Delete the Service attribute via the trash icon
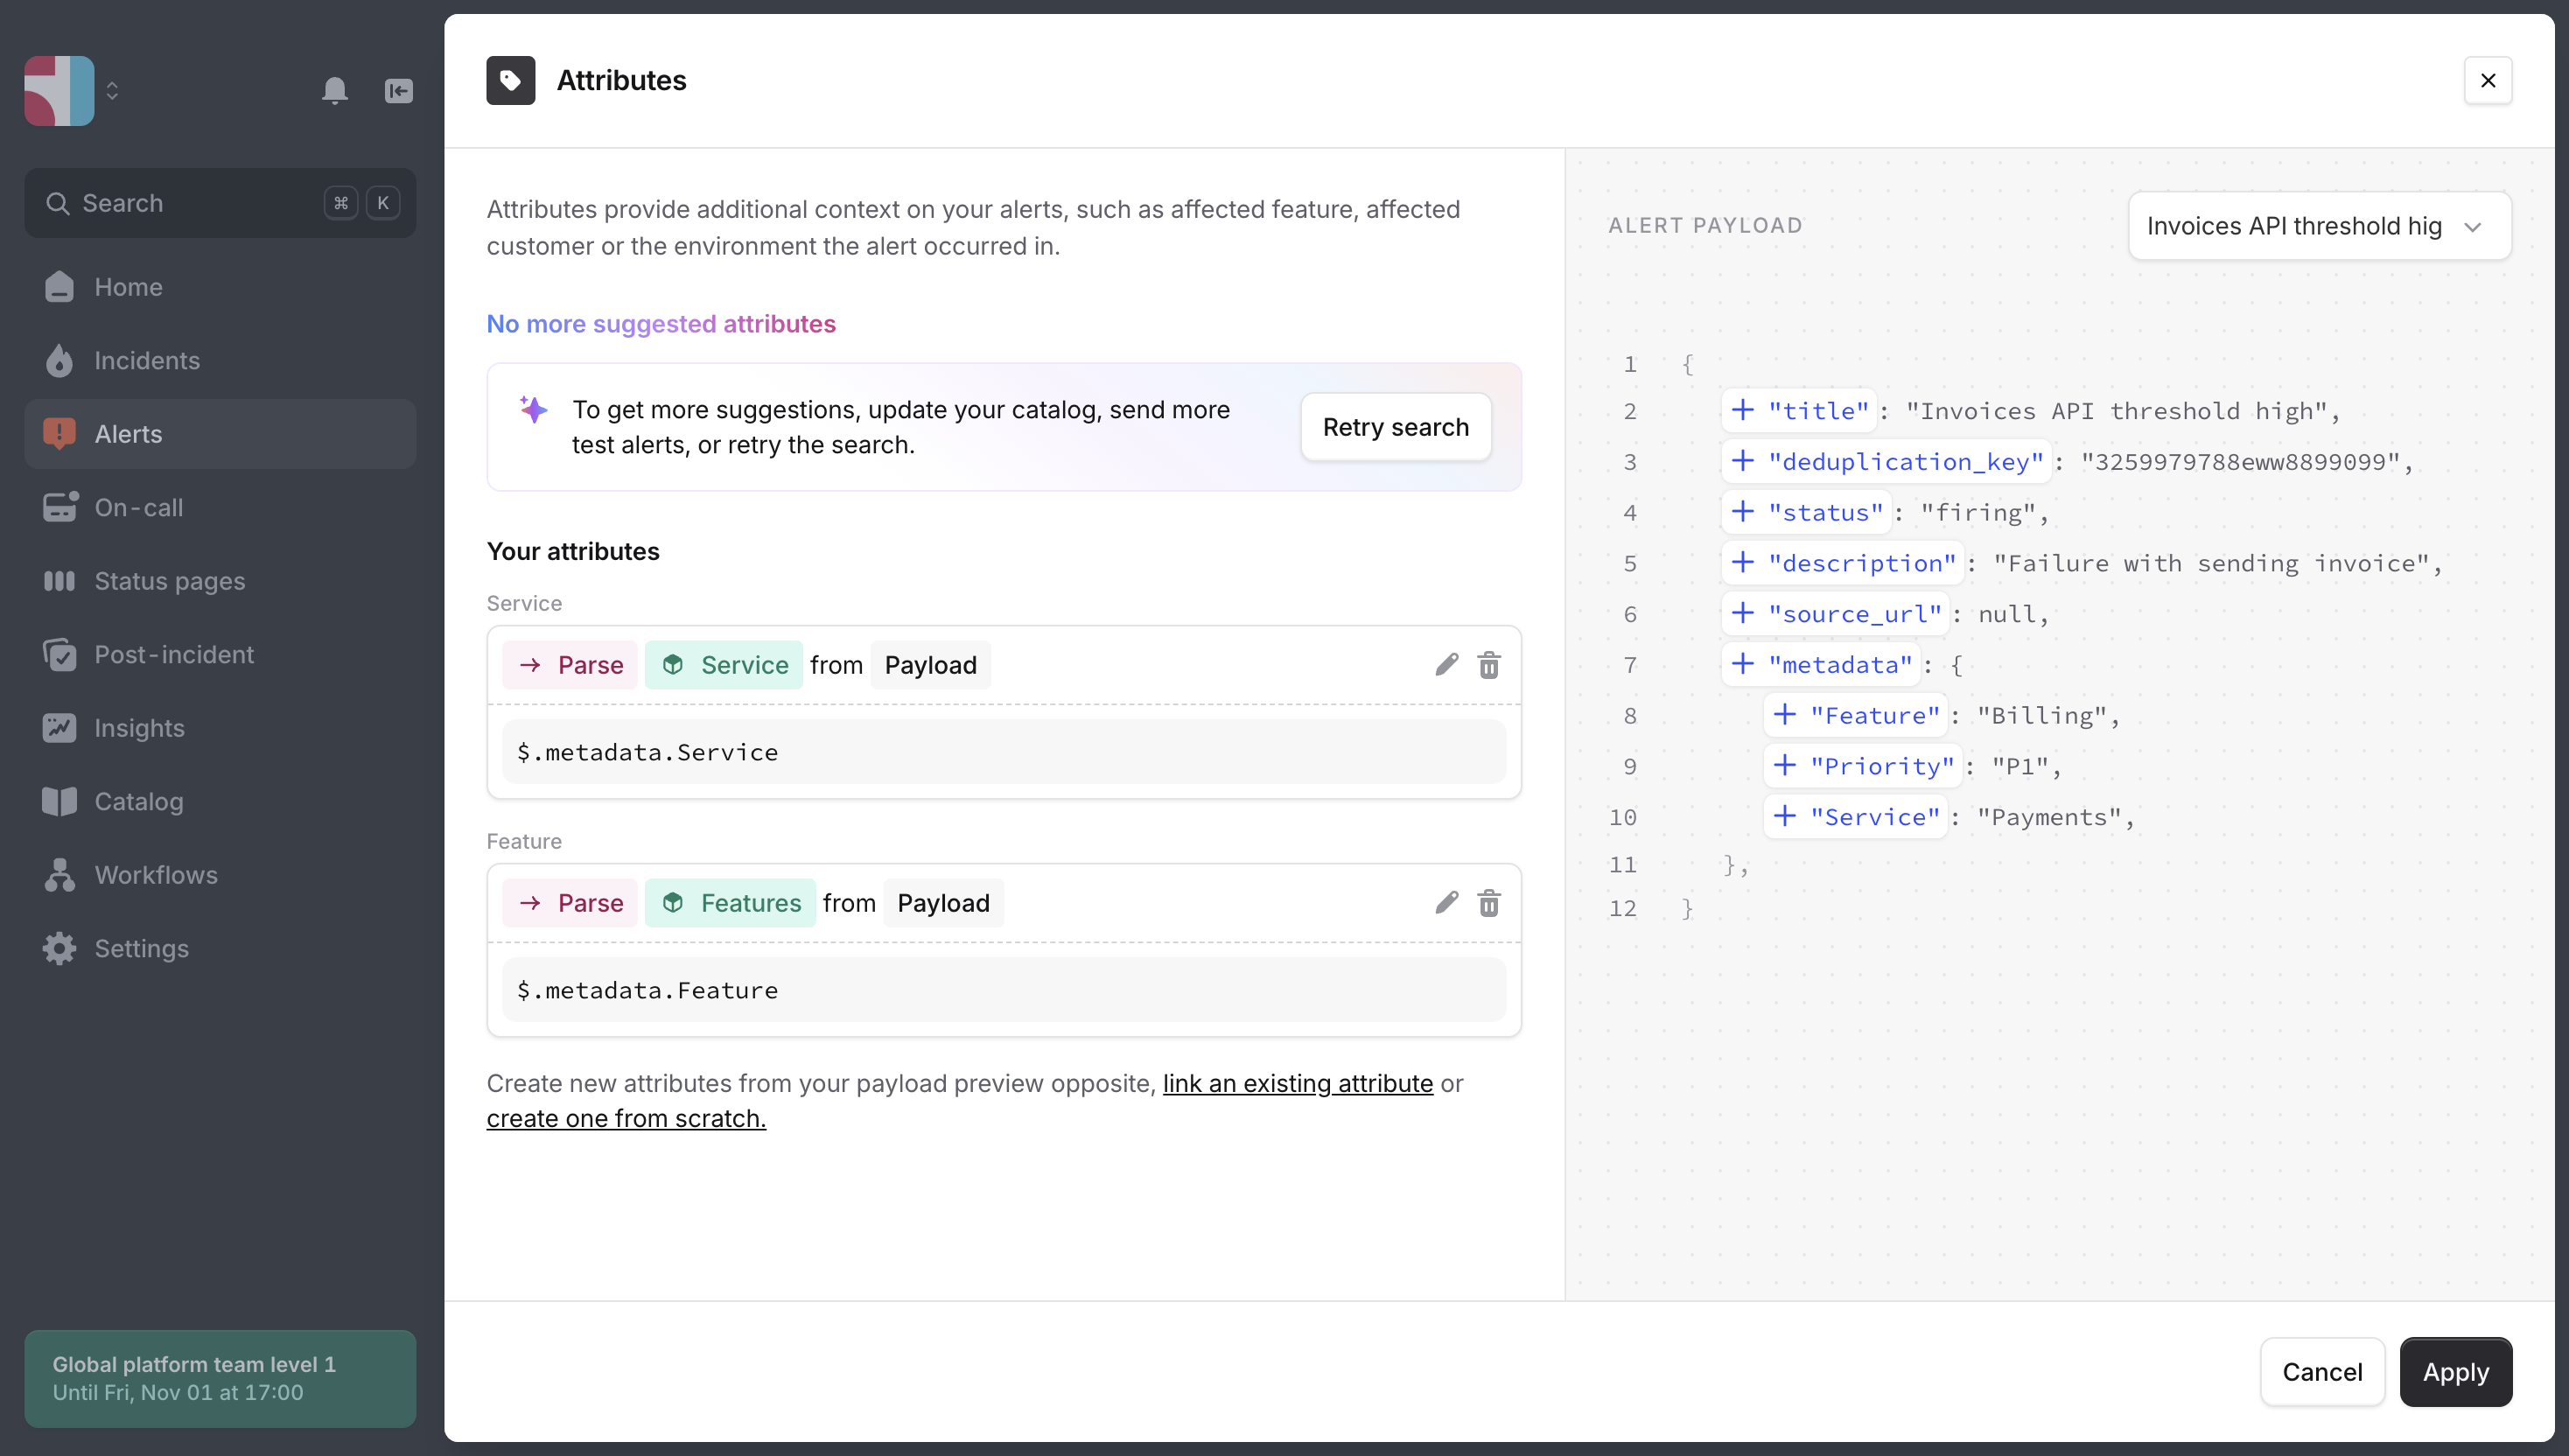The height and width of the screenshot is (1456, 2569). coord(1489,665)
